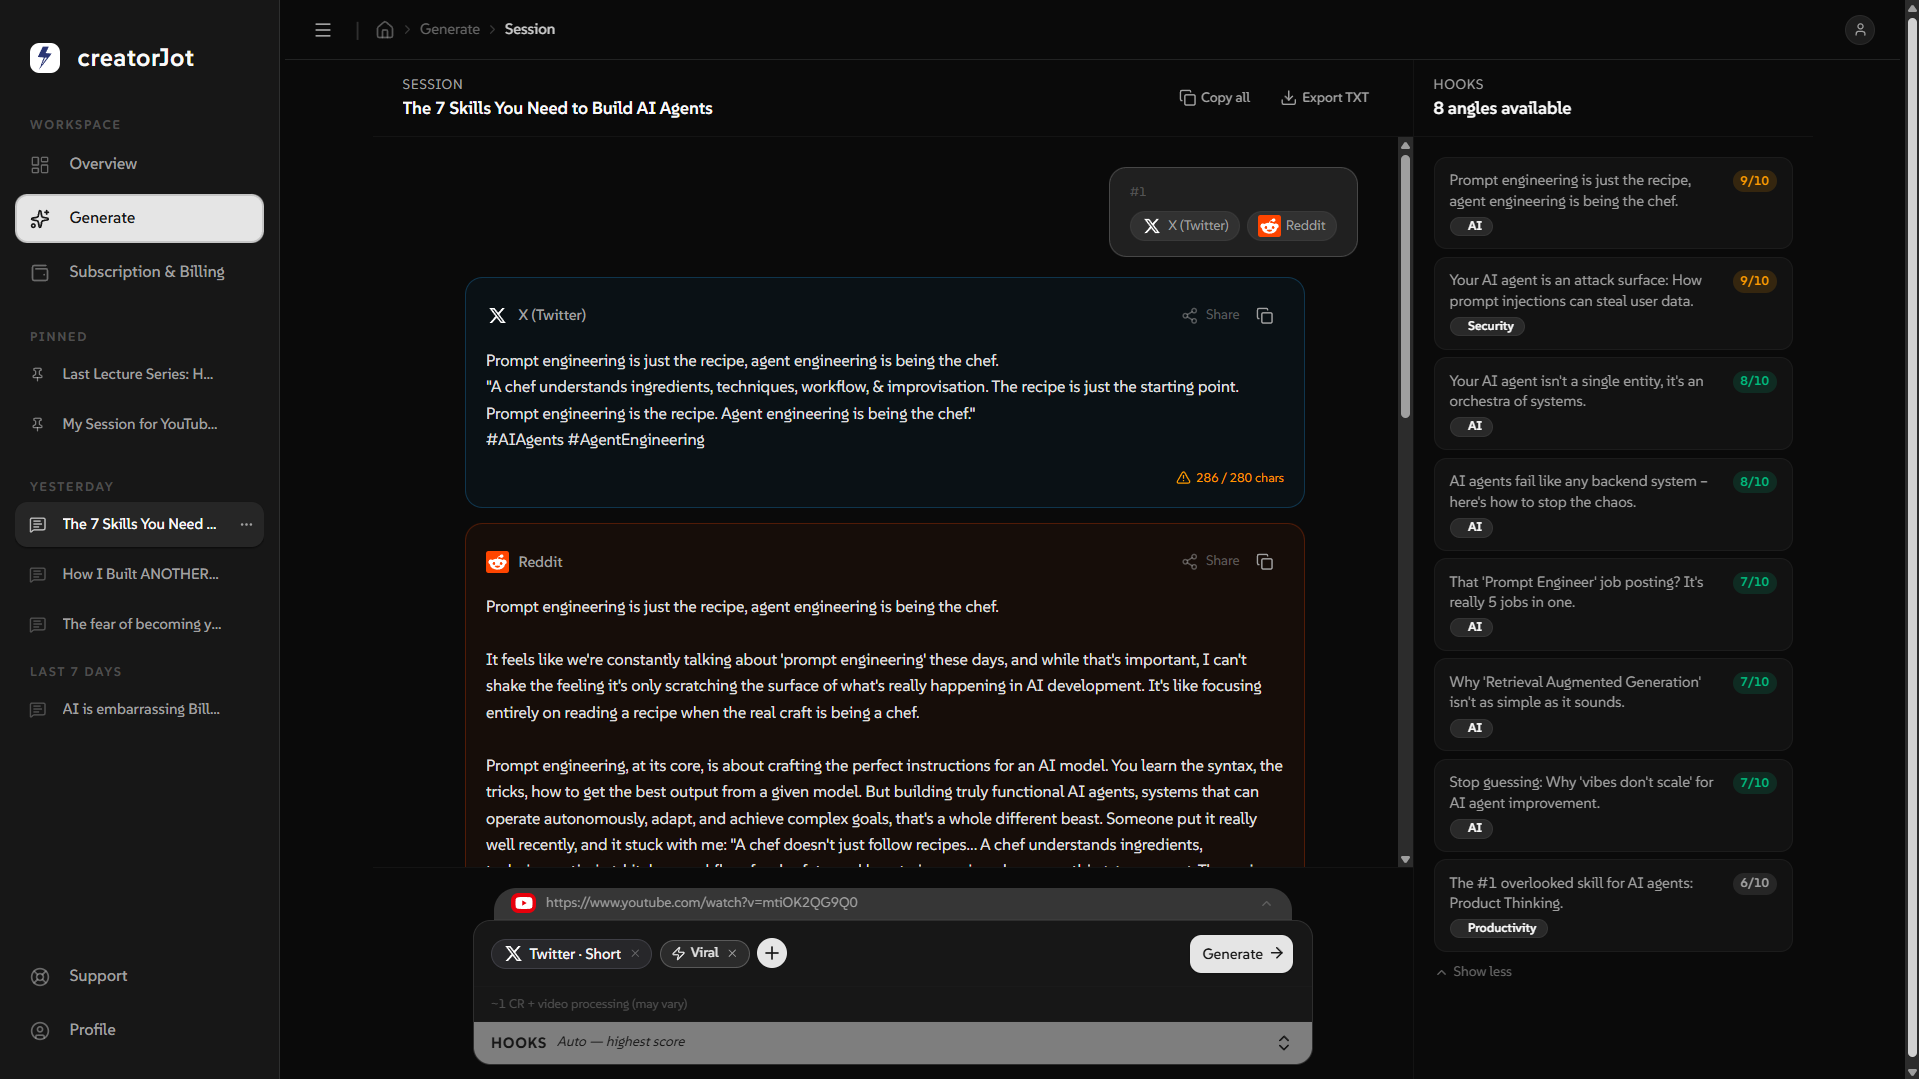The width and height of the screenshot is (1919, 1079).
Task: Click the Support lifebuoy icon
Action: click(x=40, y=977)
